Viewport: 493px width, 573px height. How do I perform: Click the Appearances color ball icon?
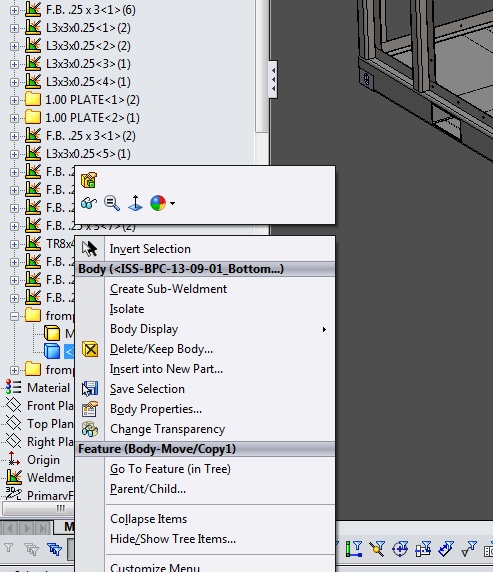pyautogui.click(x=158, y=203)
